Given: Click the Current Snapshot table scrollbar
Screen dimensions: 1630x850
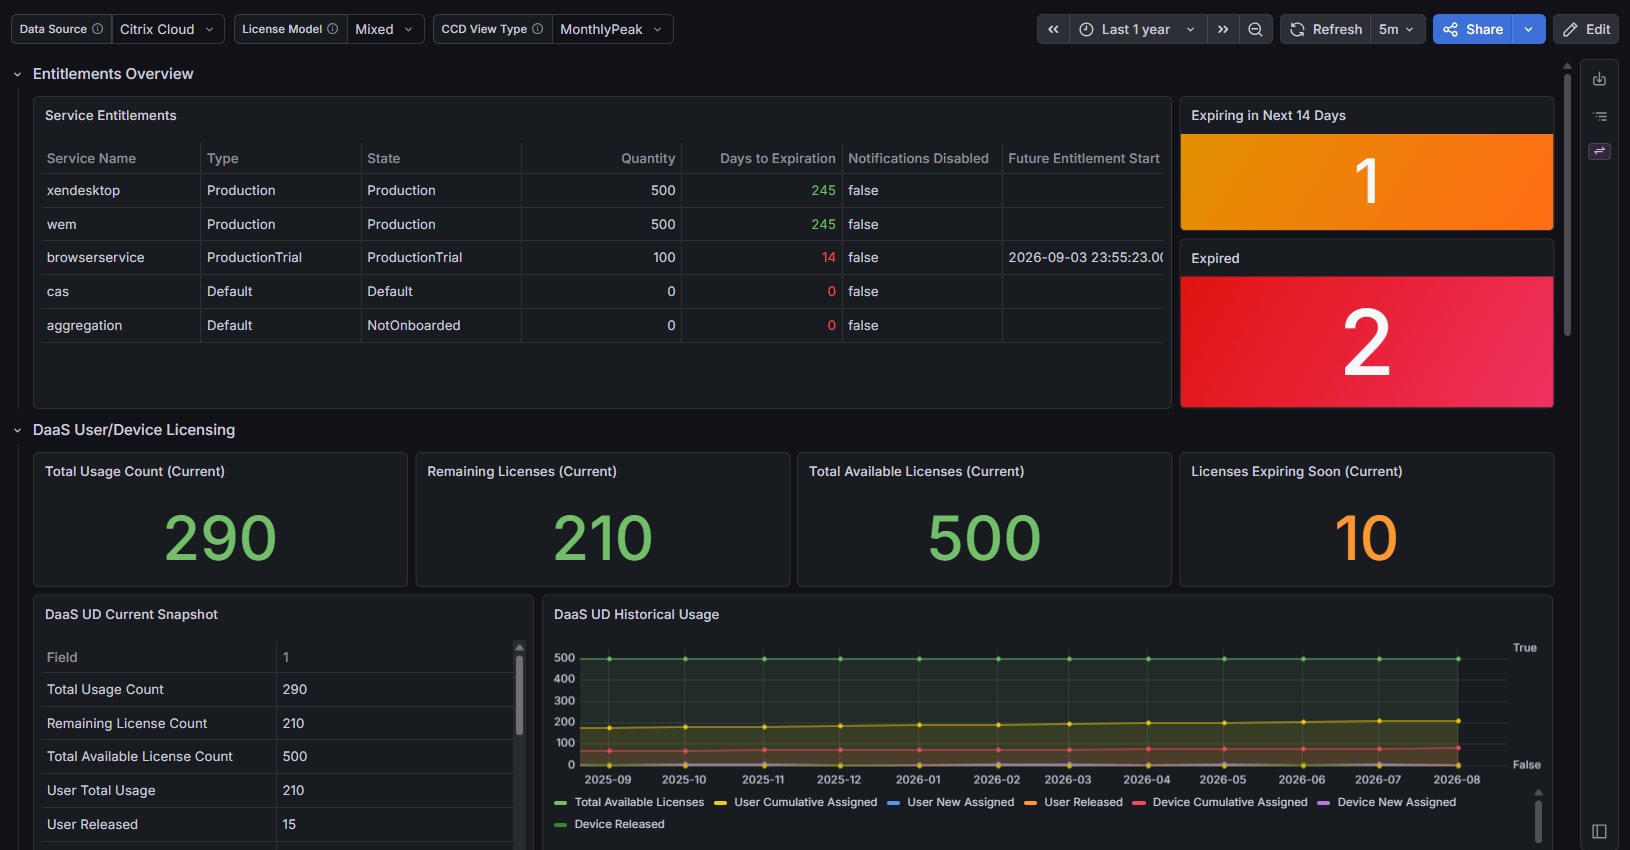Looking at the screenshot, I should [x=519, y=695].
